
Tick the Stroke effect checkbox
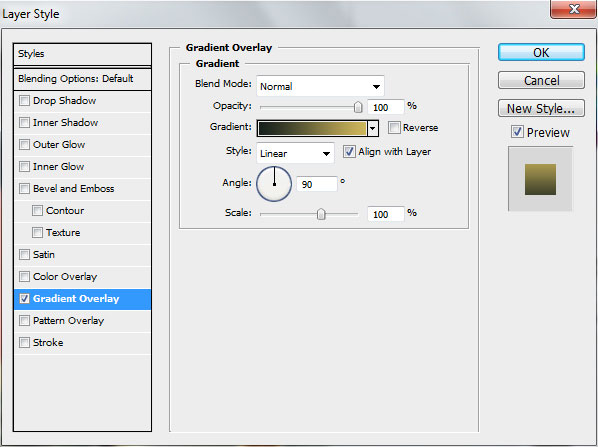point(24,342)
